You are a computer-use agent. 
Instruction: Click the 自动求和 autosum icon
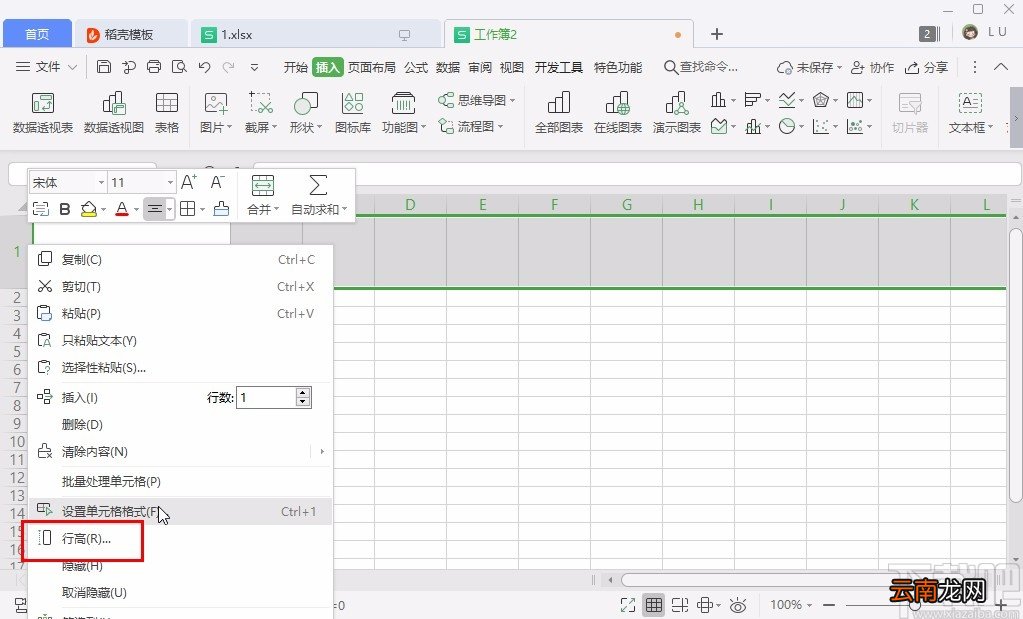point(318,194)
